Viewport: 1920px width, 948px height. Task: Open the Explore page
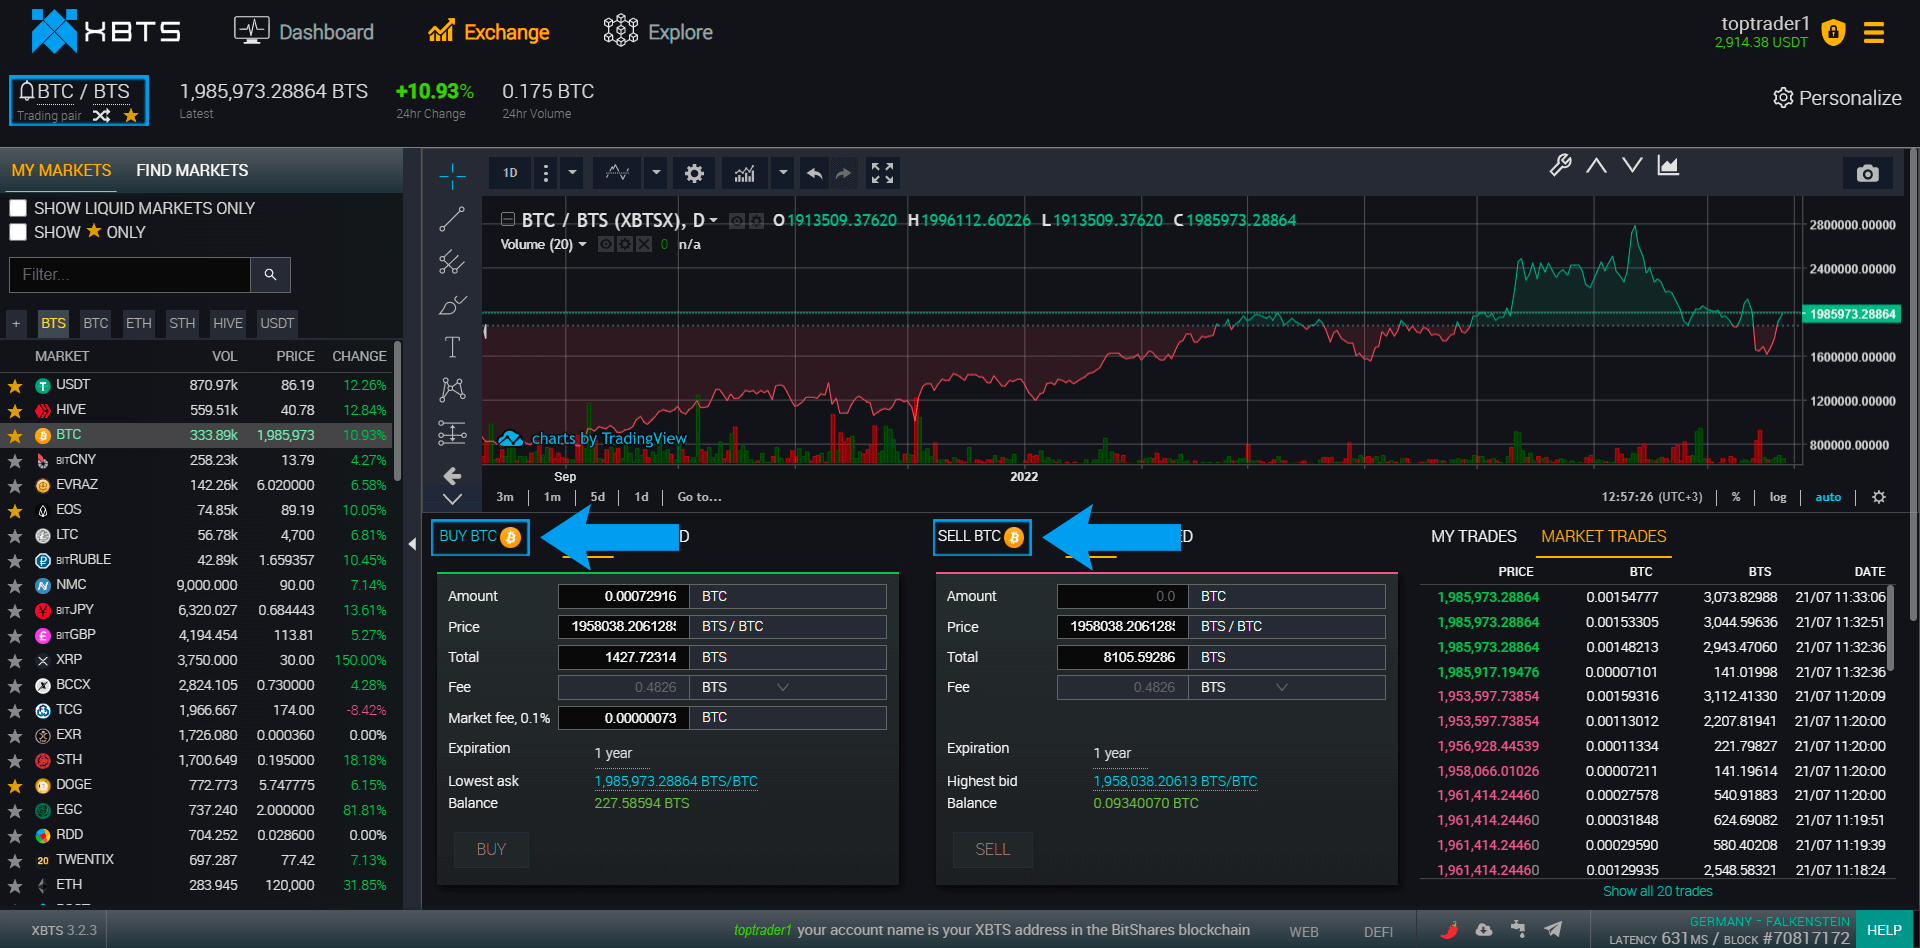coord(658,32)
